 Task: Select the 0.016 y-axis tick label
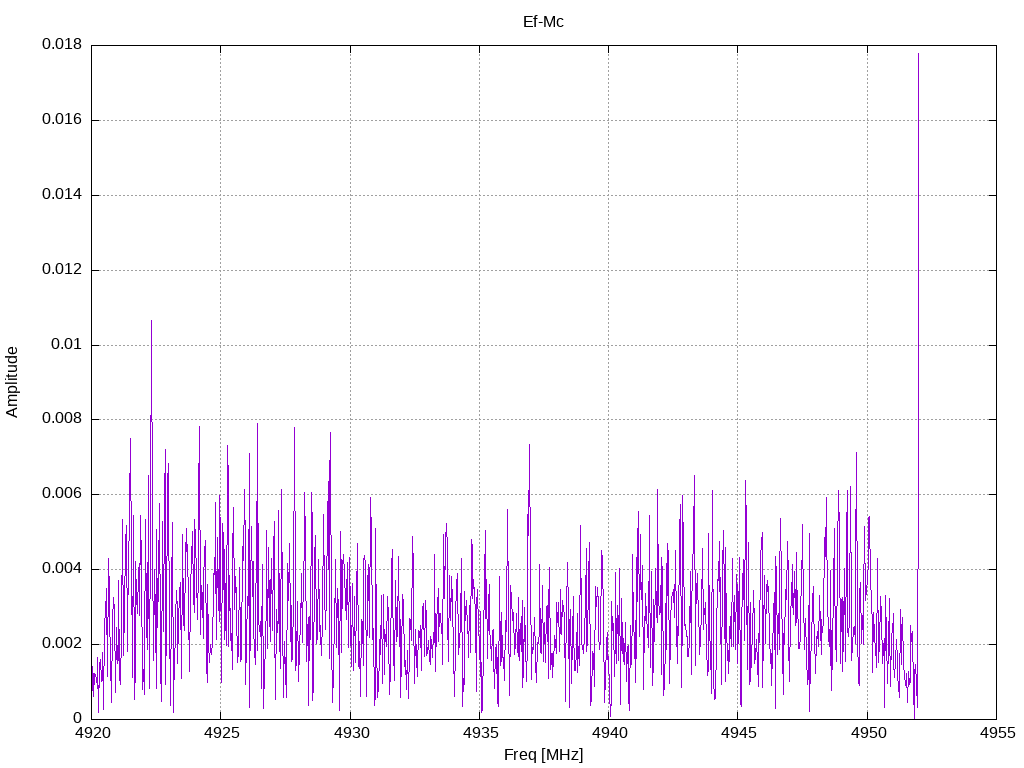coord(61,120)
